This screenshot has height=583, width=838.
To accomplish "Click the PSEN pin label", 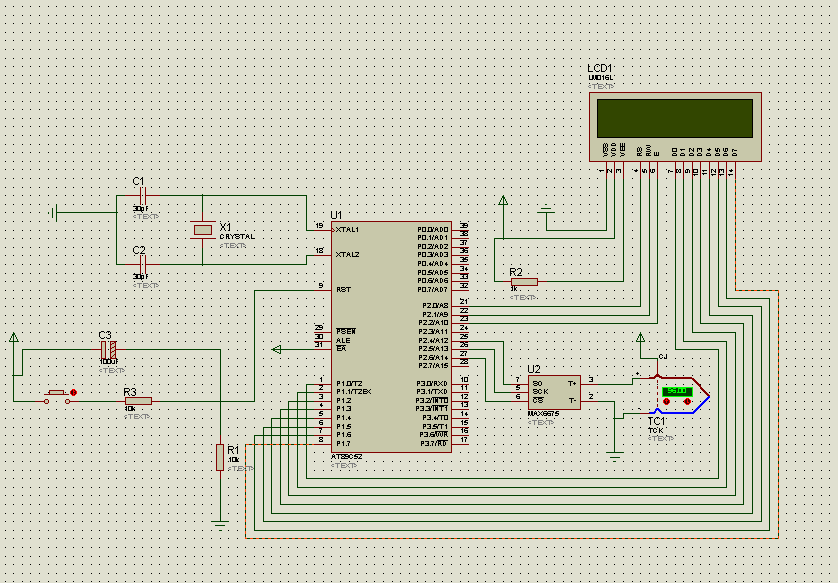I will (346, 332).
